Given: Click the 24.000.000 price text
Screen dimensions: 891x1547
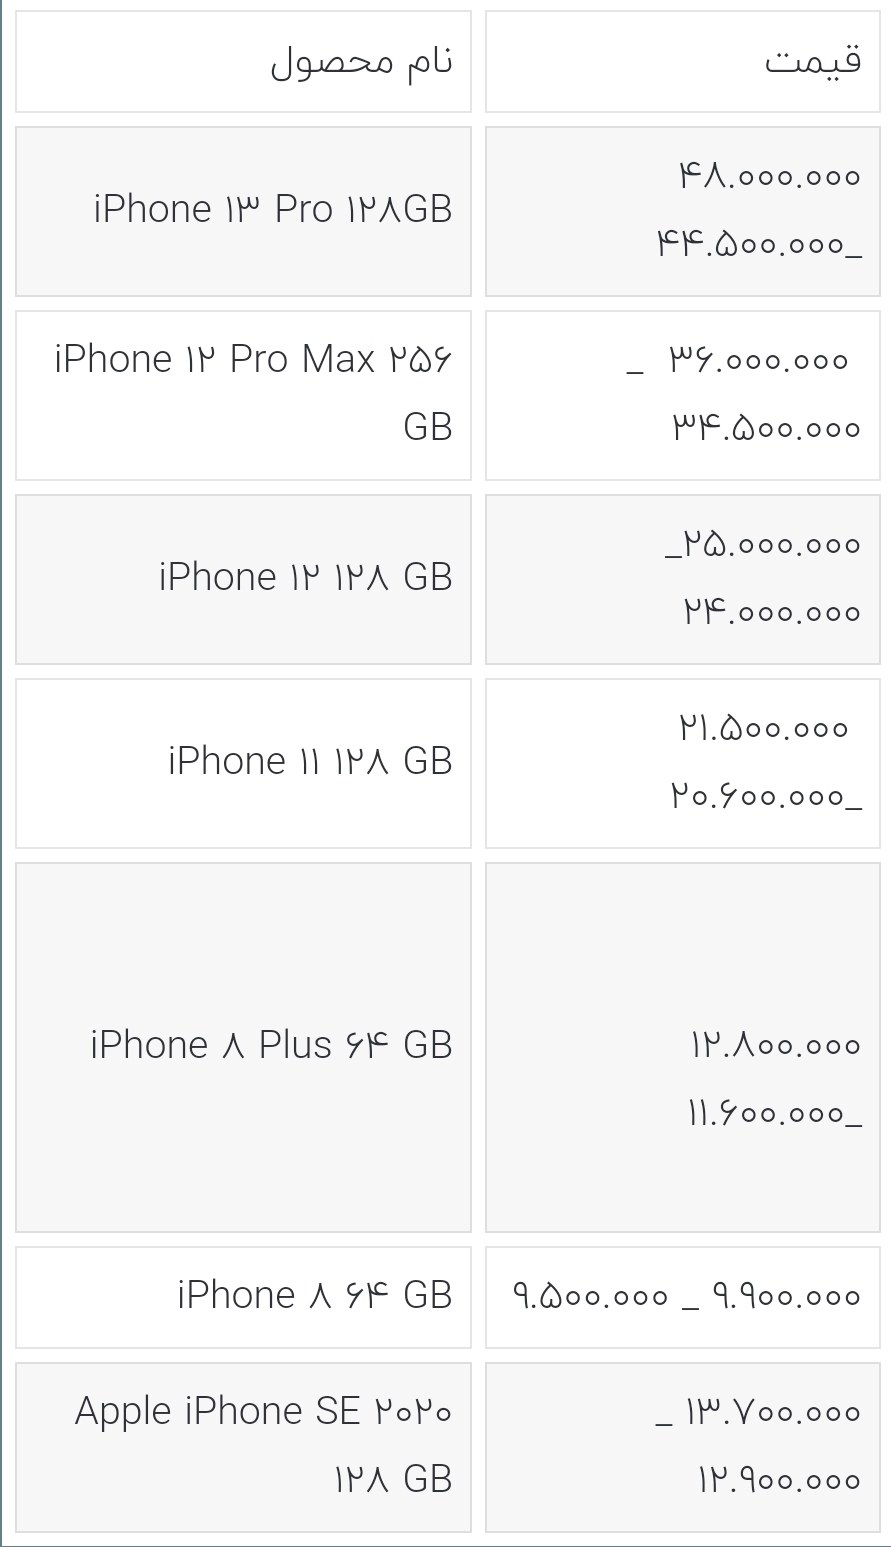Looking at the screenshot, I should [771, 612].
